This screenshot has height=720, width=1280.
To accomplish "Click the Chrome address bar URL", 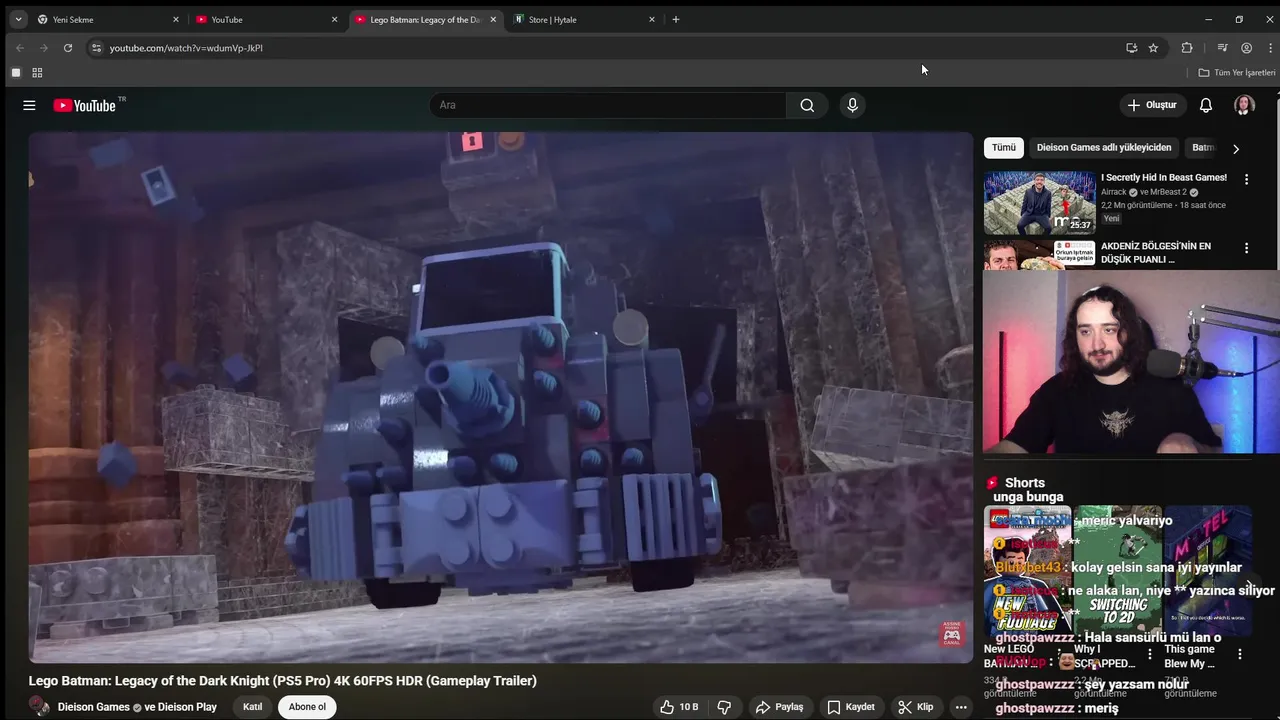I will 186,48.
